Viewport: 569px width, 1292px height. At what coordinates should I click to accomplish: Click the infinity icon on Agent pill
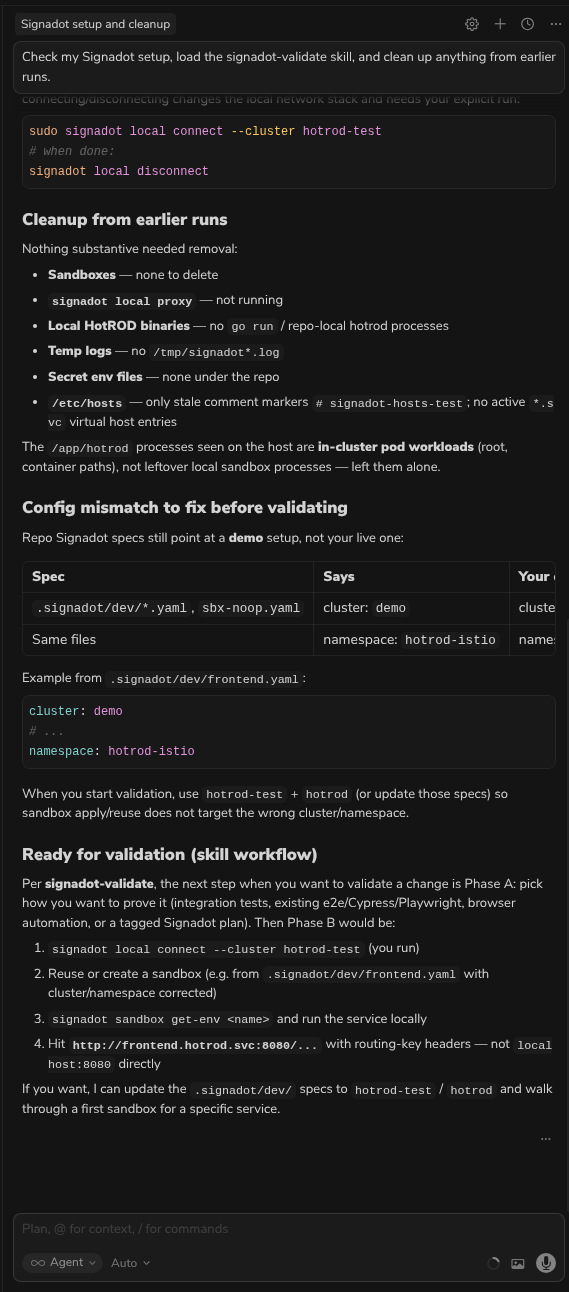pyautogui.click(x=38, y=1263)
